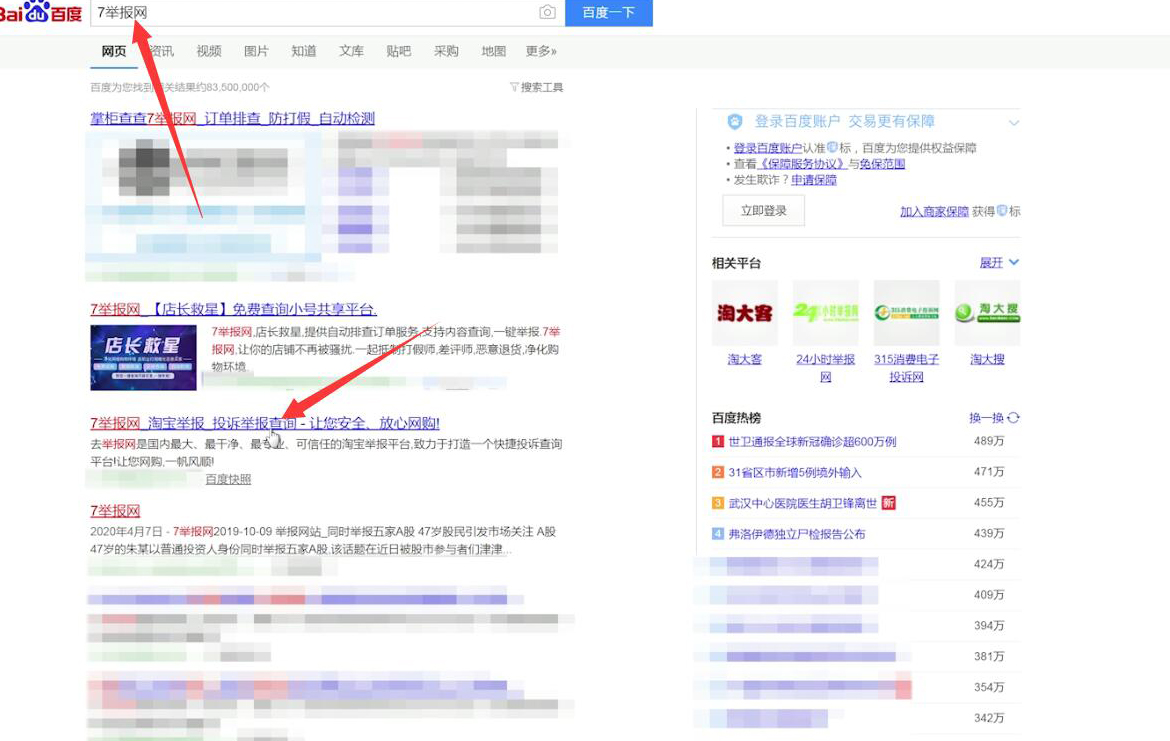Refresh hot list with 换一换
This screenshot has height=741, width=1170.
tap(994, 418)
